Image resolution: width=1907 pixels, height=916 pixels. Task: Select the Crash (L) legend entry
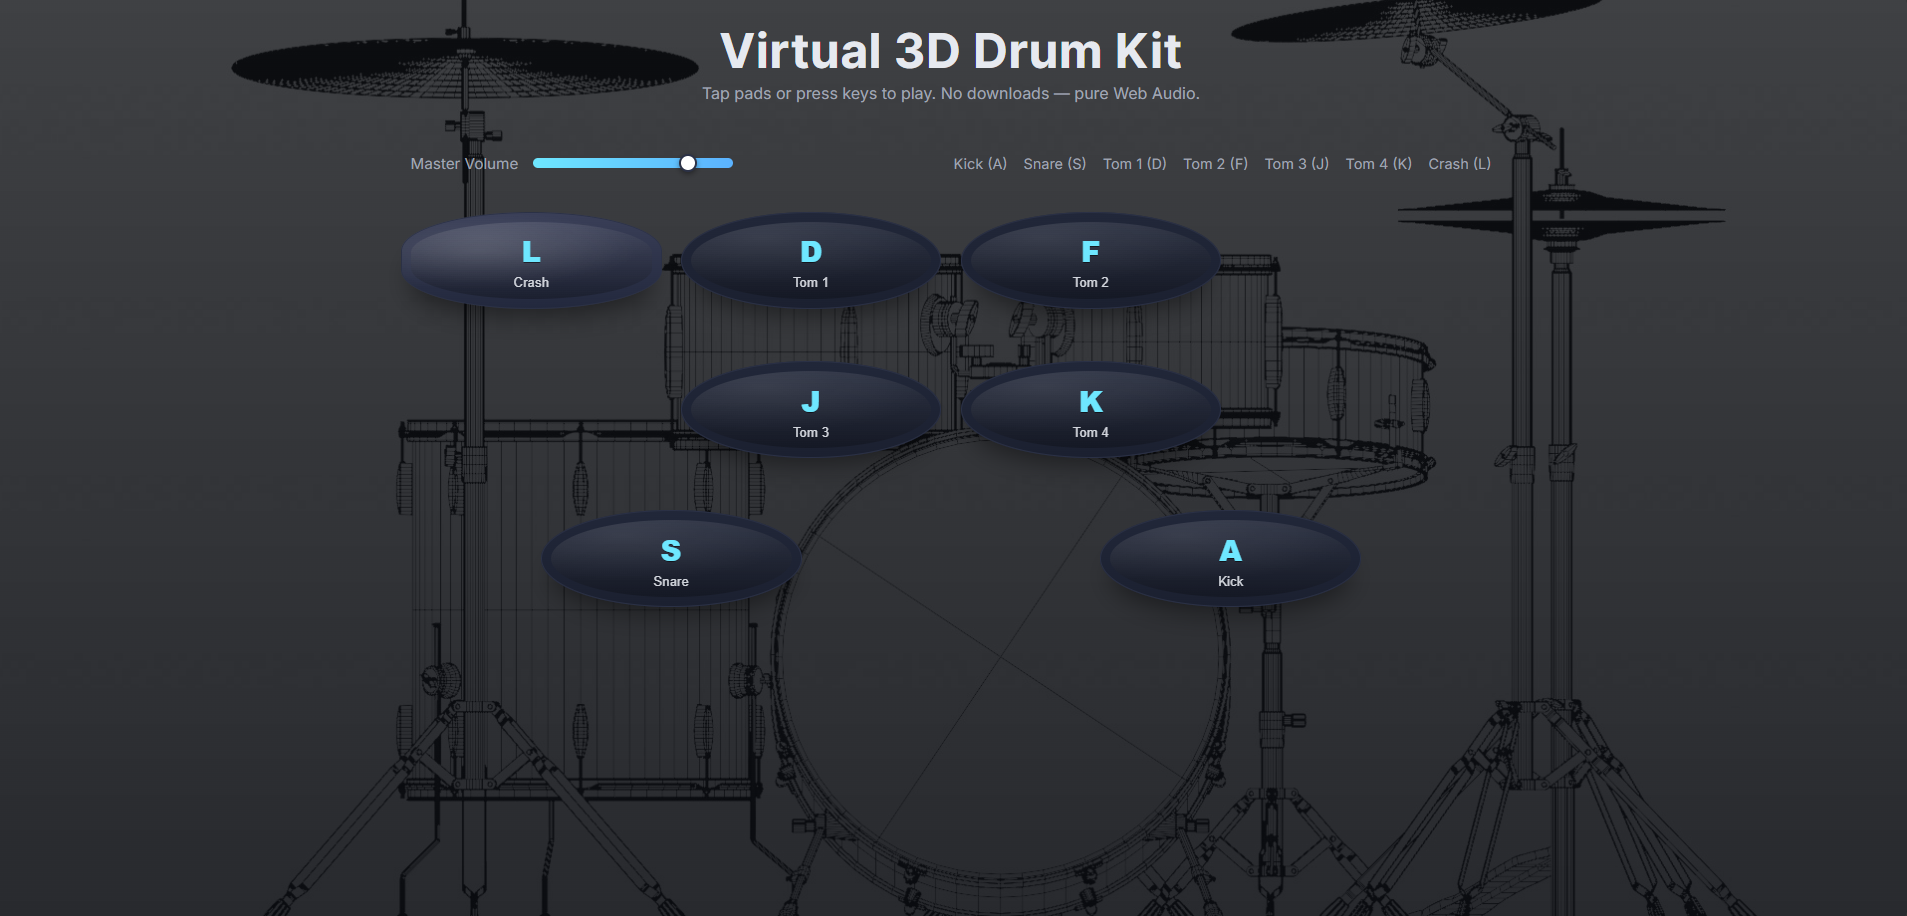click(1459, 163)
